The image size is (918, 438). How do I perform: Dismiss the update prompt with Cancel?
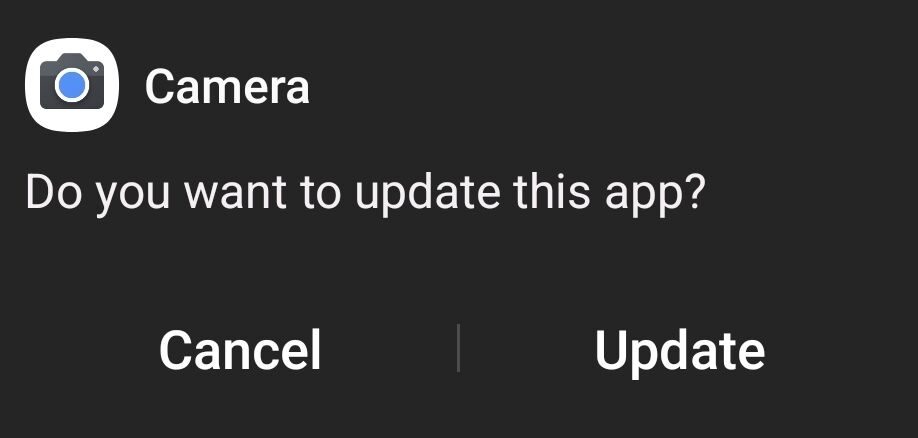(x=240, y=350)
